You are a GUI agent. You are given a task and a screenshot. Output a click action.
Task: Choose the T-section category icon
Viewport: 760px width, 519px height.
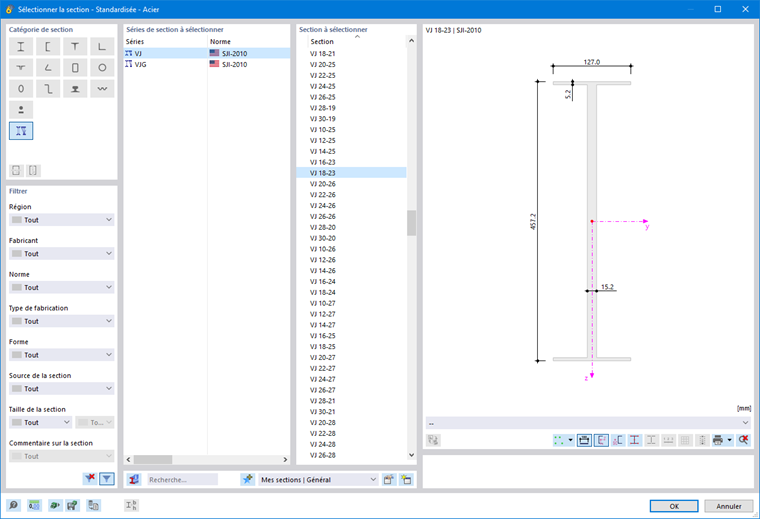(x=75, y=47)
